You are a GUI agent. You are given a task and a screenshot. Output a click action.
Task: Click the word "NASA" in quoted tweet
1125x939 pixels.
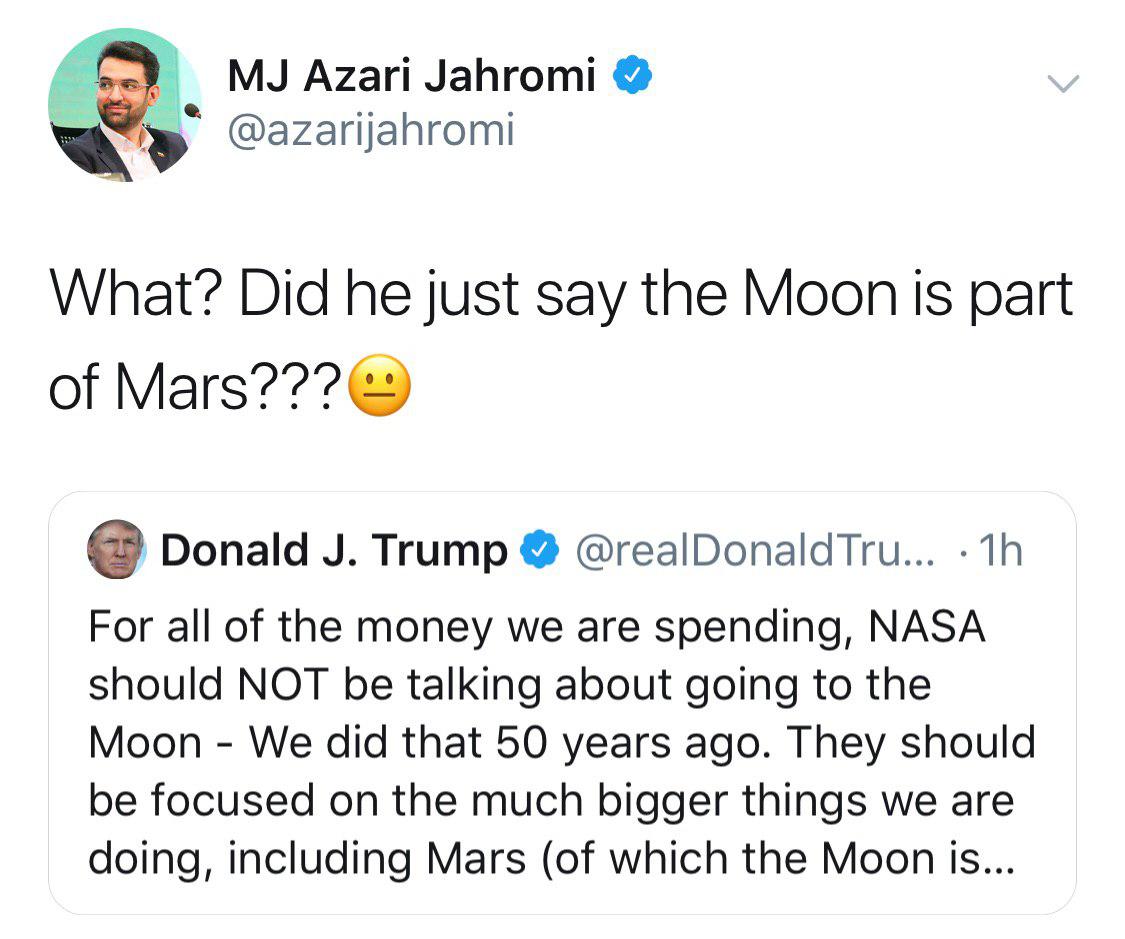pyautogui.click(x=927, y=628)
